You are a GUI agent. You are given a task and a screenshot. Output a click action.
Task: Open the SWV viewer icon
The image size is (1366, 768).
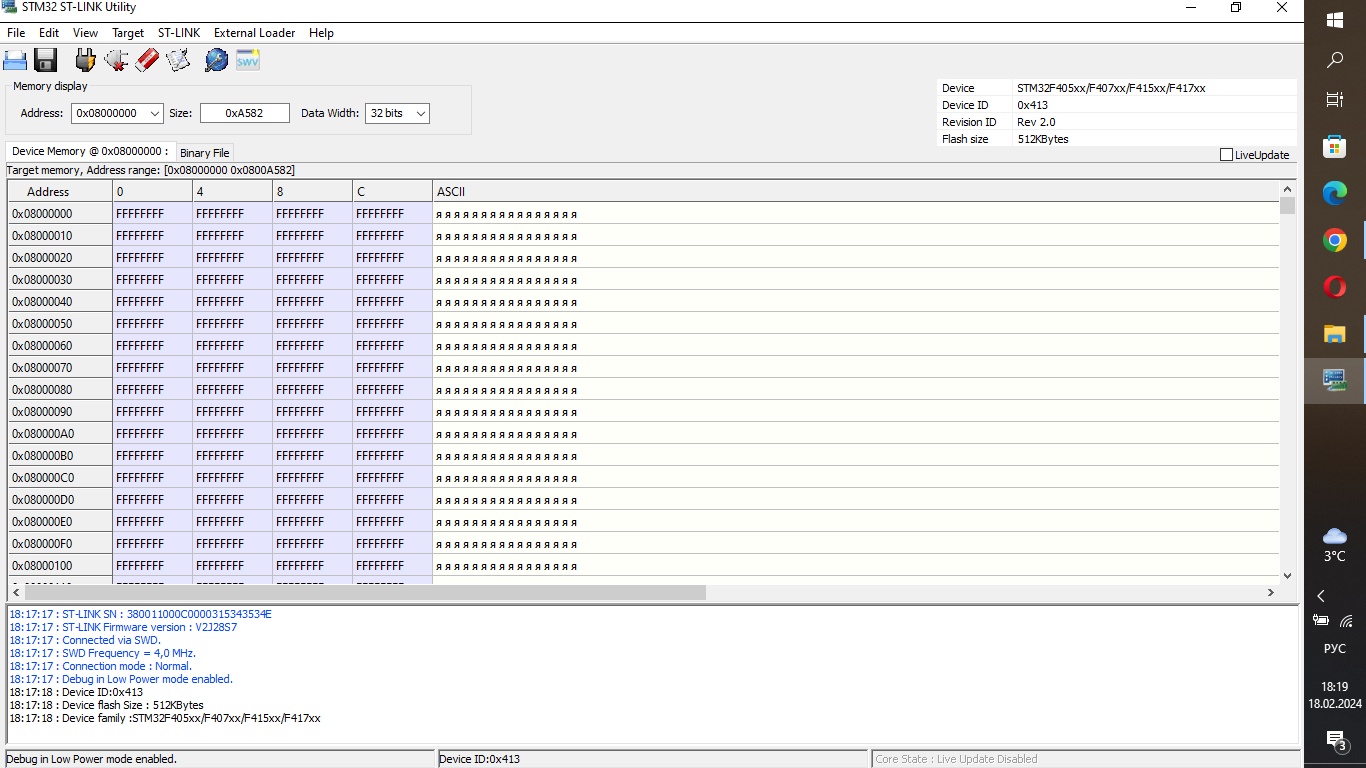(247, 60)
